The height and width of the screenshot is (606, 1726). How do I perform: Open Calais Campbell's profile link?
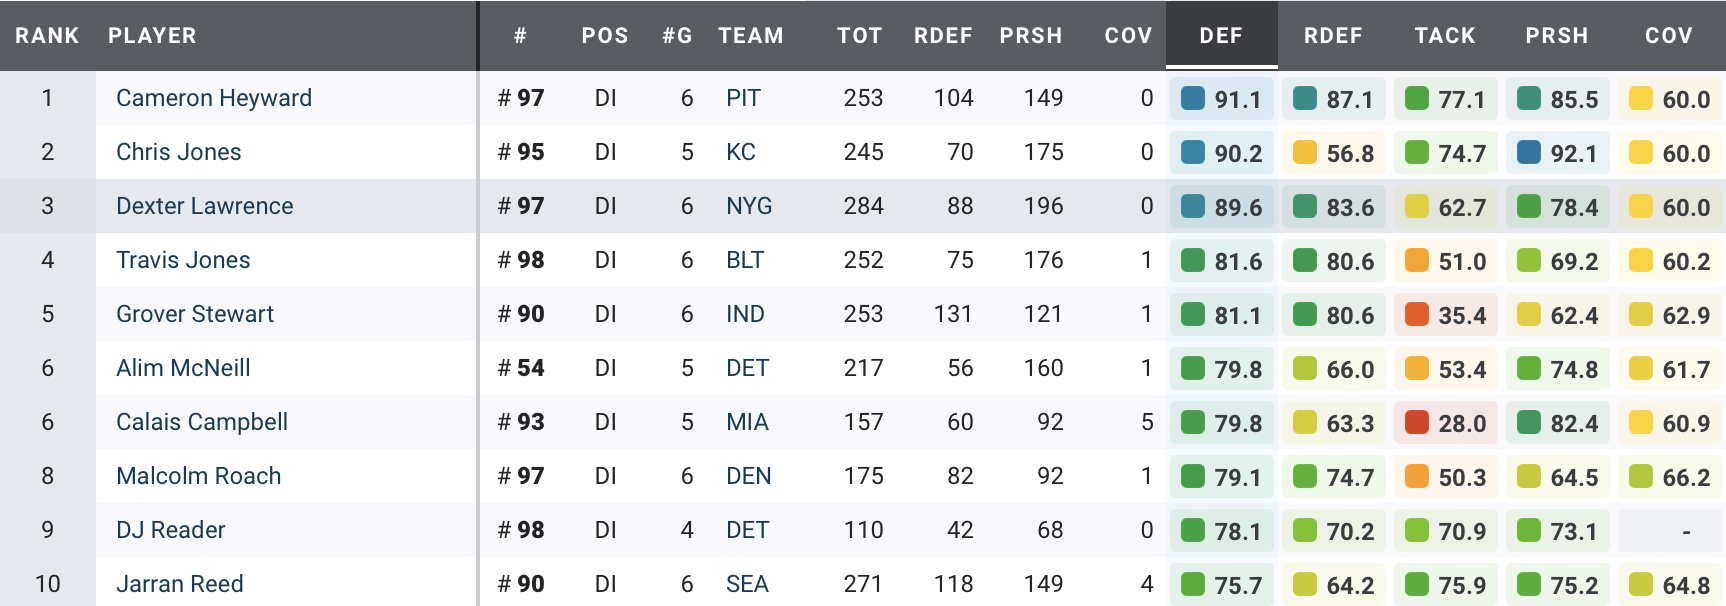coord(202,422)
